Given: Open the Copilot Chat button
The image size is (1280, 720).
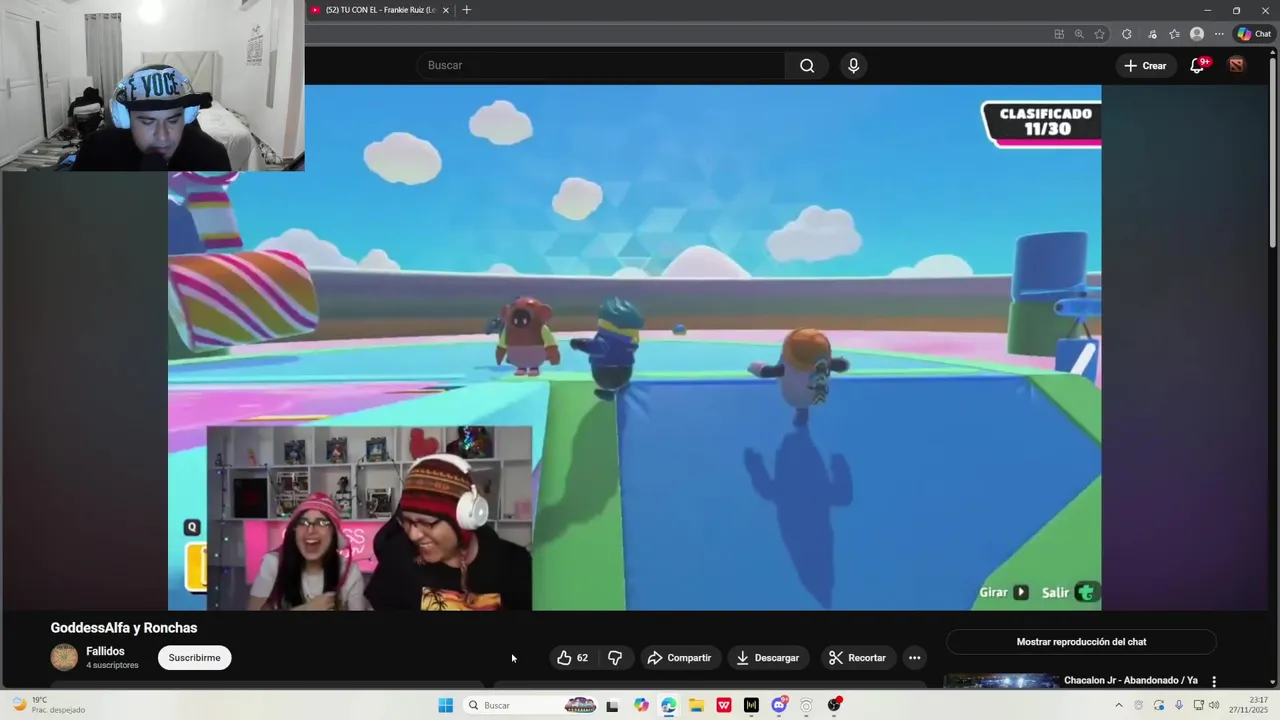Looking at the screenshot, I should pos(1254,34).
